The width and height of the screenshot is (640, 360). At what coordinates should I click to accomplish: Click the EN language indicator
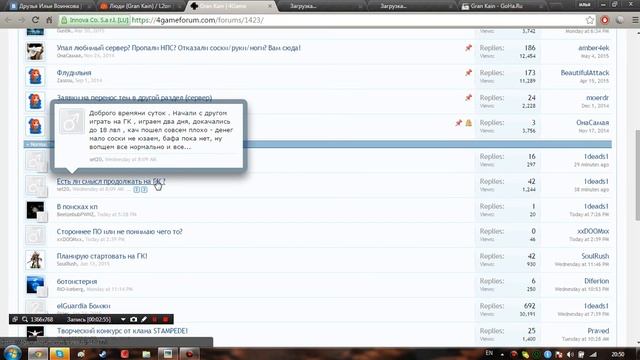[x=489, y=353]
